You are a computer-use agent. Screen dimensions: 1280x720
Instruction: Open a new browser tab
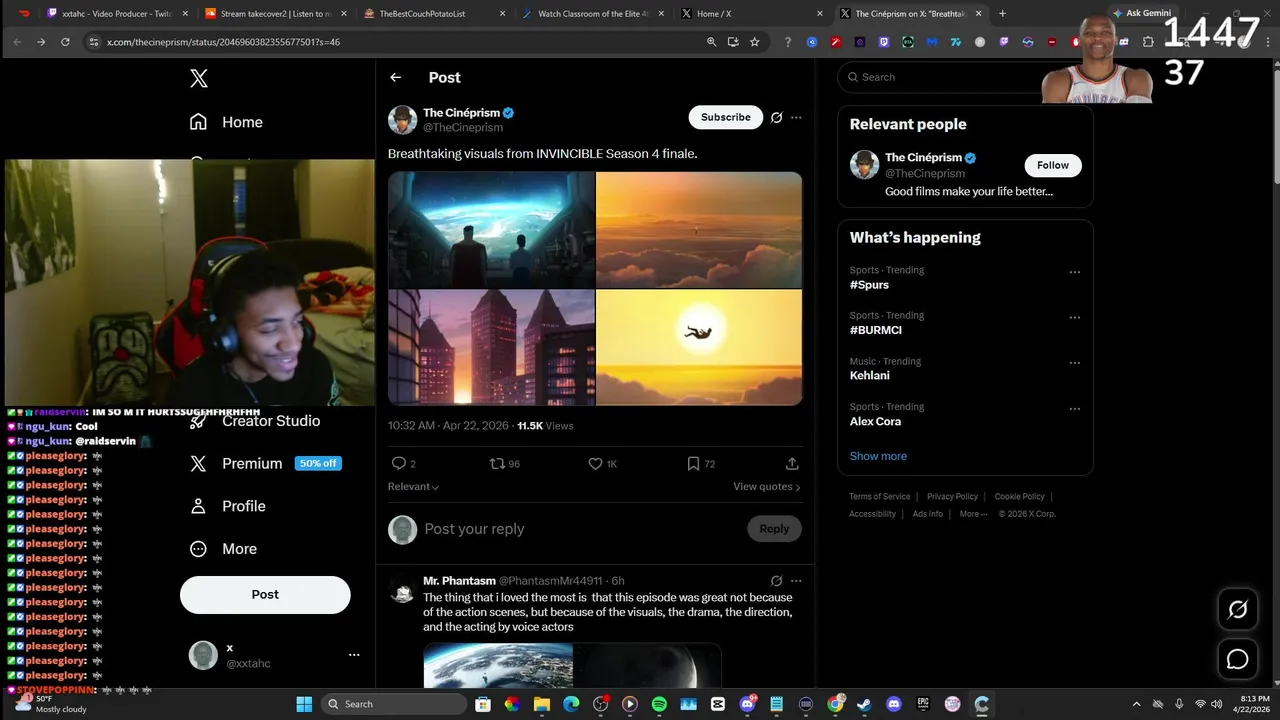[1002, 14]
